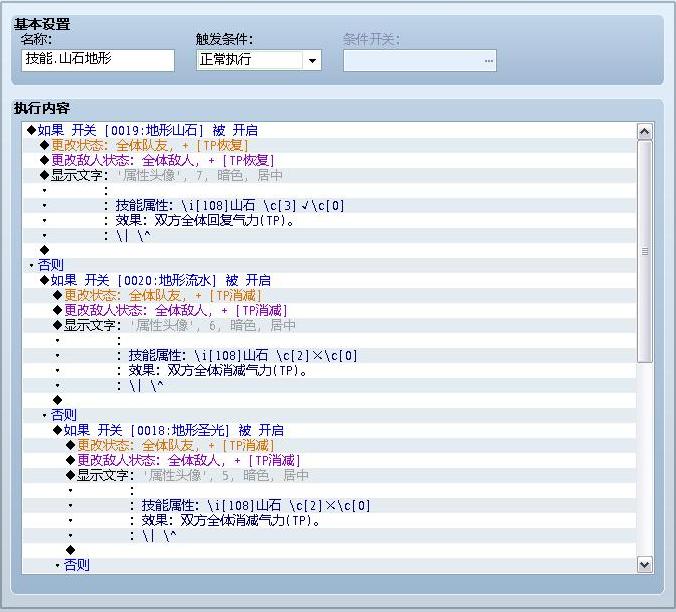Select 显示文字 line with value 6

click(x=329, y=325)
